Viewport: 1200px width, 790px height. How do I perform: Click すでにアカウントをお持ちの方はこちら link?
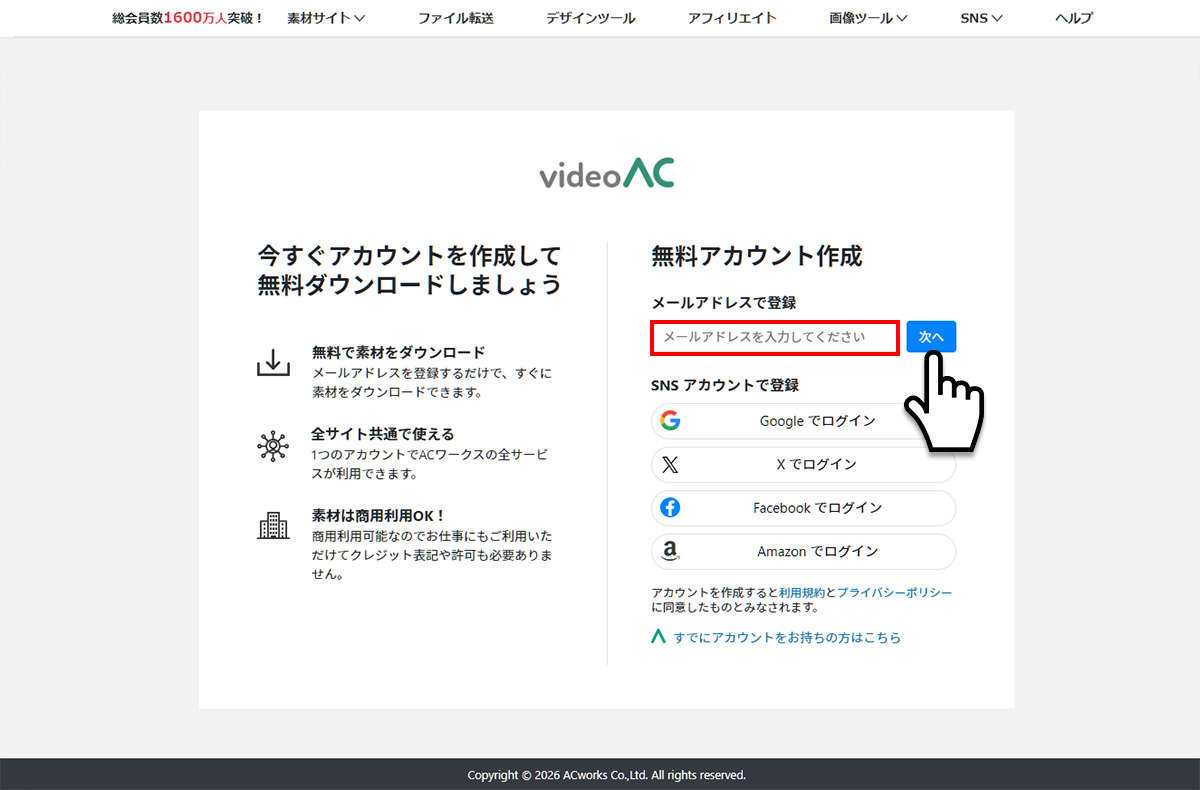click(x=787, y=637)
